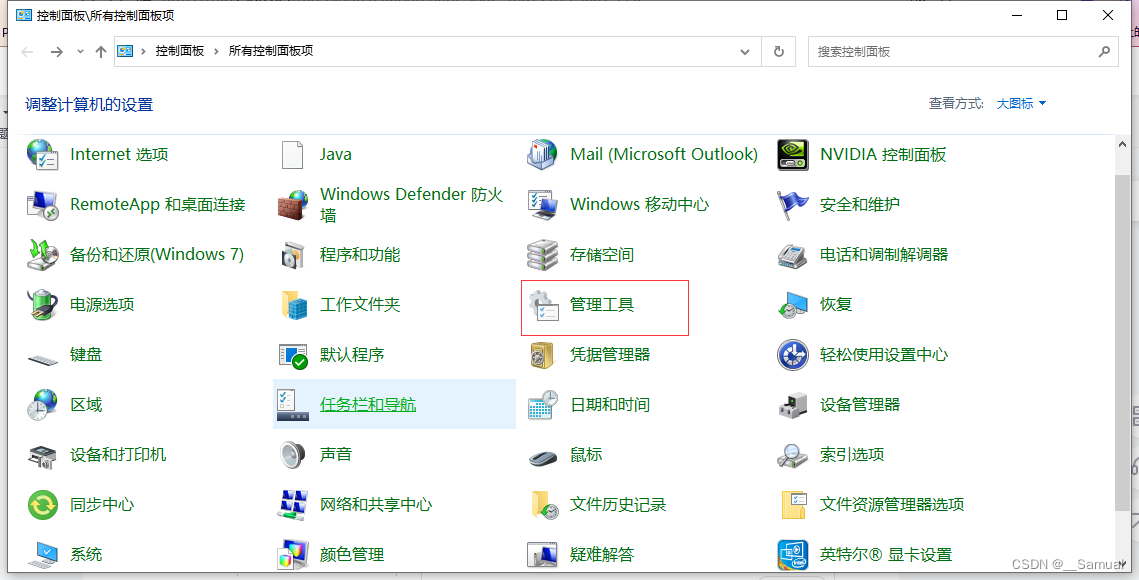Click the 设备和打印机 icon

pos(43,455)
